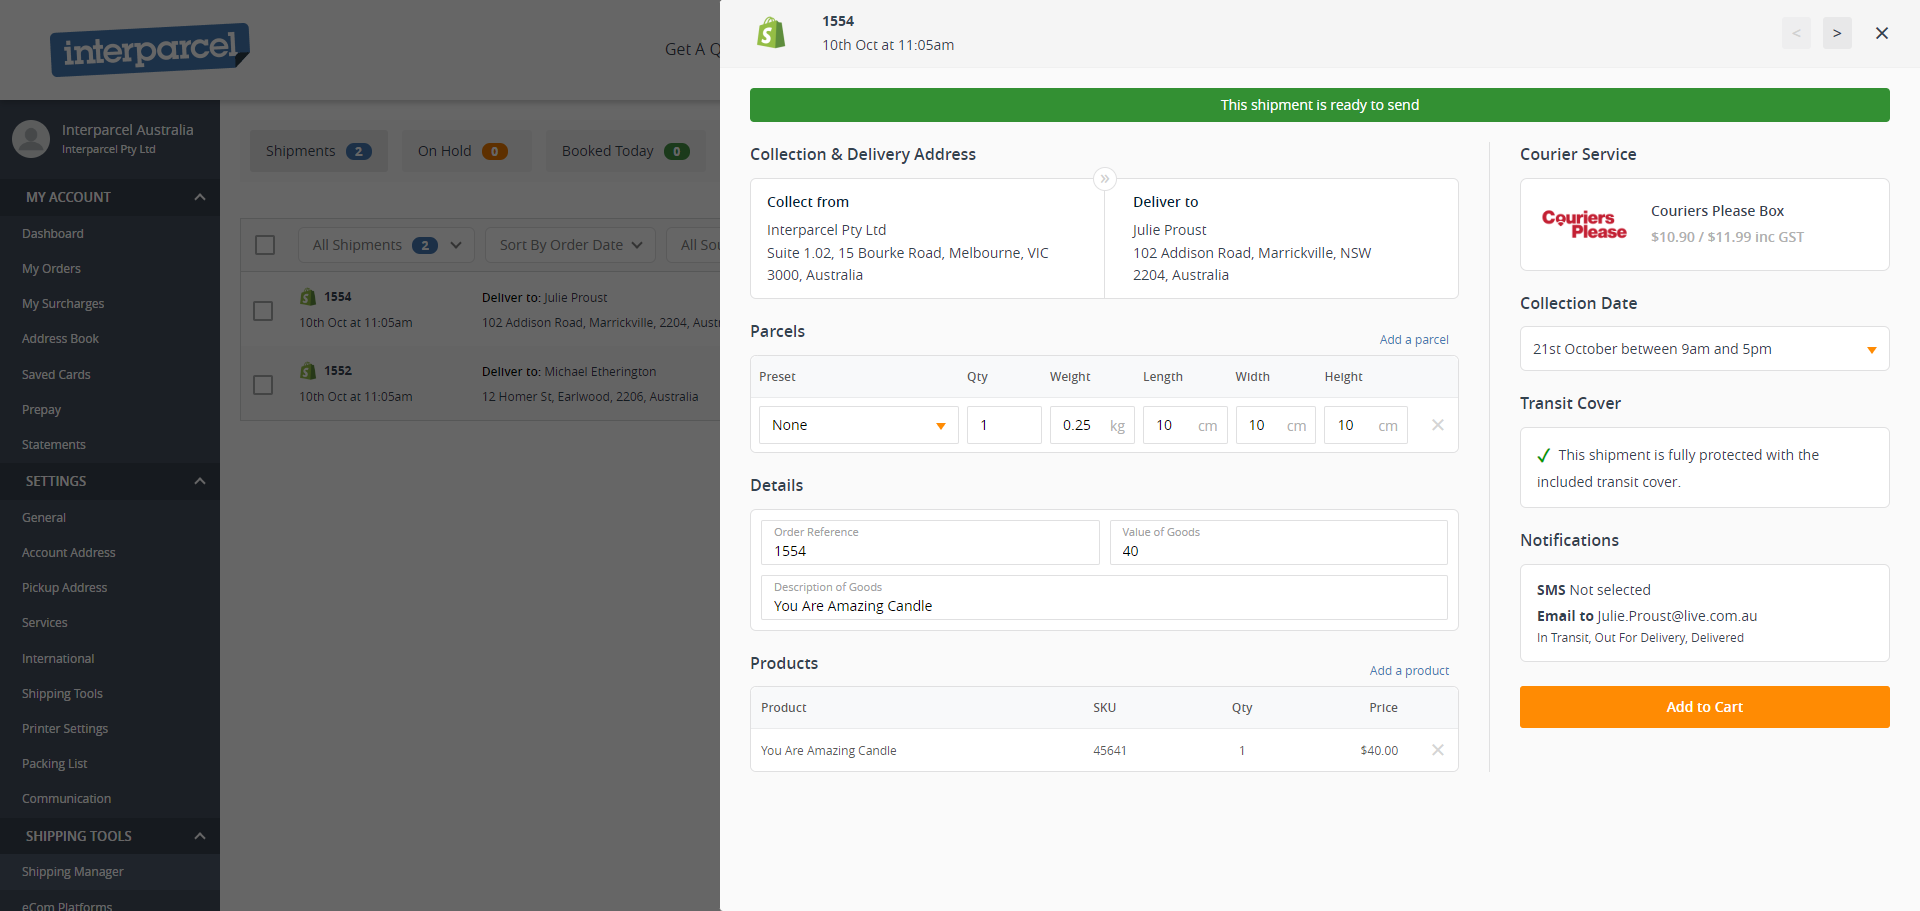Remove You Are Amazing Candle product

tap(1438, 750)
